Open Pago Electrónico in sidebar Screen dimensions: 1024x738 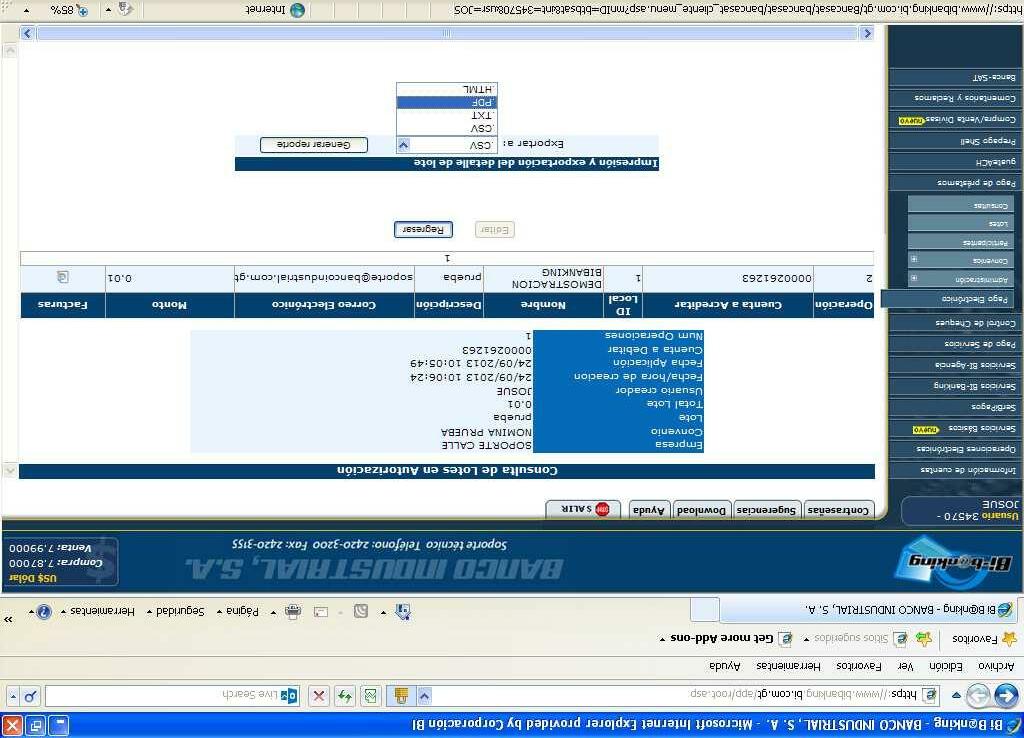click(950, 299)
